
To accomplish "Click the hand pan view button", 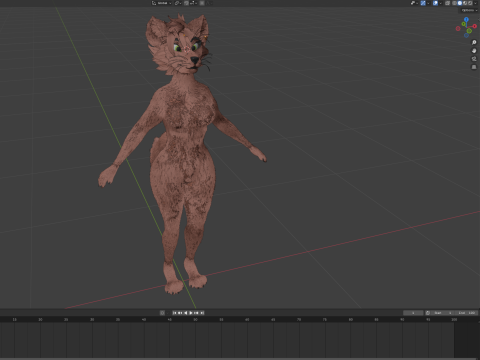I will point(474,51).
